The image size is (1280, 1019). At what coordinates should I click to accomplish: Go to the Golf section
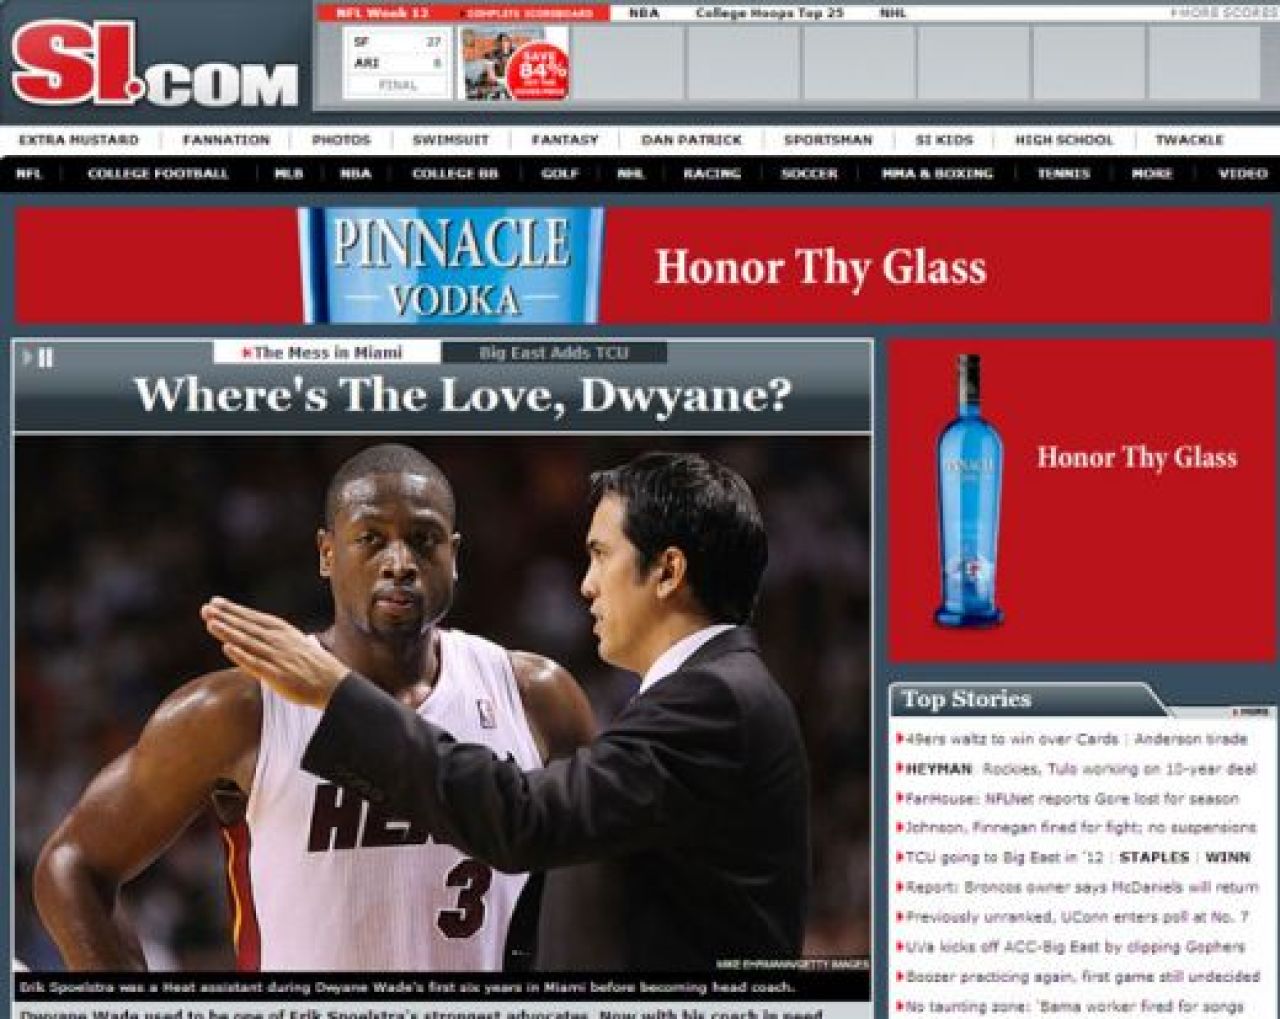[x=560, y=174]
